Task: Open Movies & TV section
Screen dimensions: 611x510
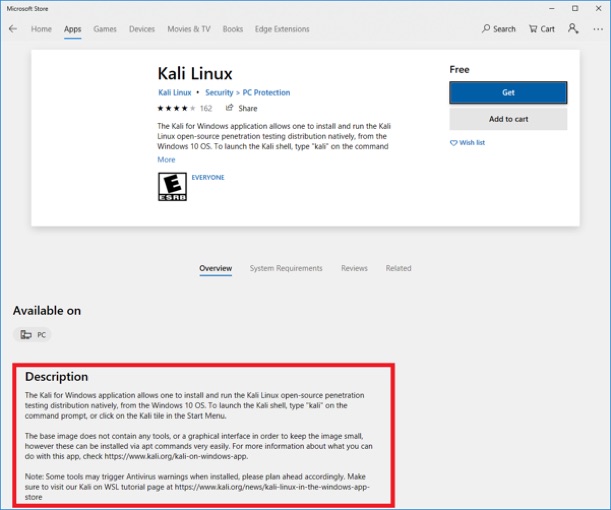Action: pos(188,29)
